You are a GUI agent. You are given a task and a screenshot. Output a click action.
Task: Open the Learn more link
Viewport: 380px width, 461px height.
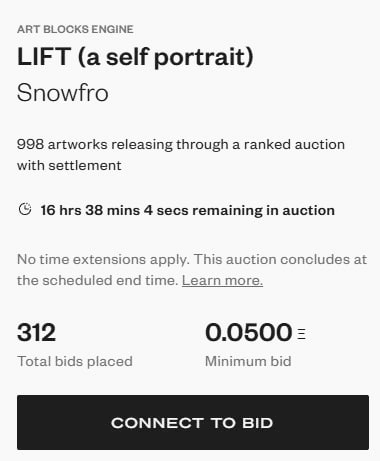point(222,280)
